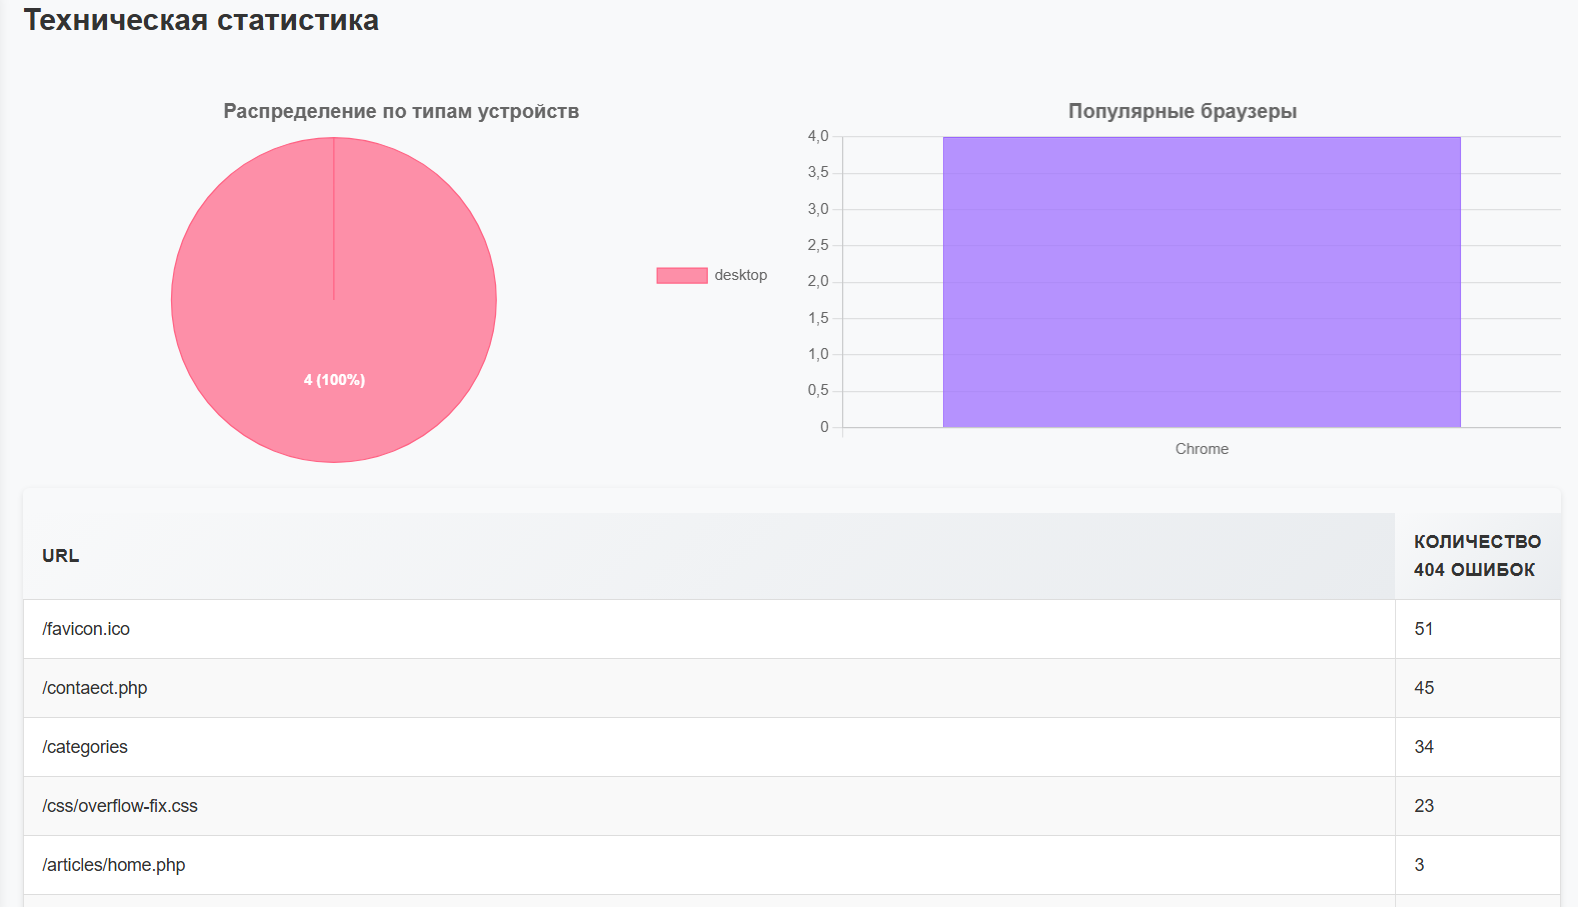1578x907 pixels.
Task: Click the error count 45 cell
Action: (1424, 688)
